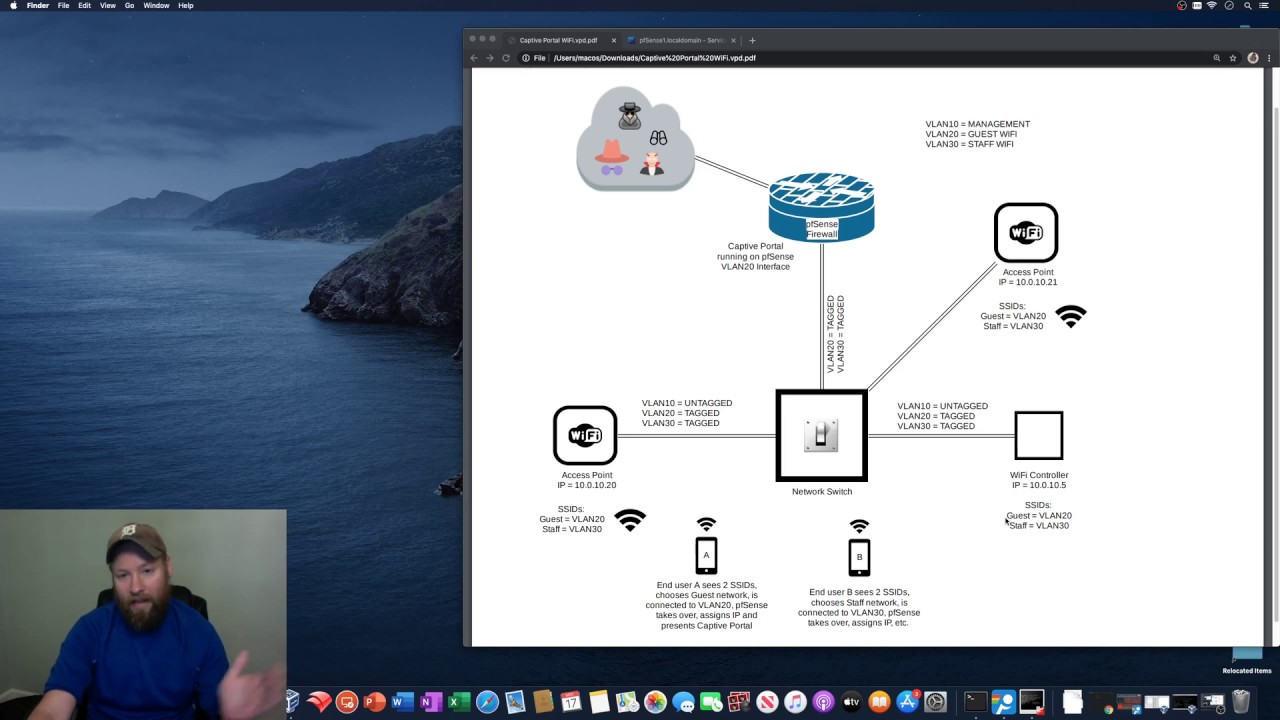This screenshot has width=1280, height=720.
Task: Go forward in browser history
Action: 490,58
